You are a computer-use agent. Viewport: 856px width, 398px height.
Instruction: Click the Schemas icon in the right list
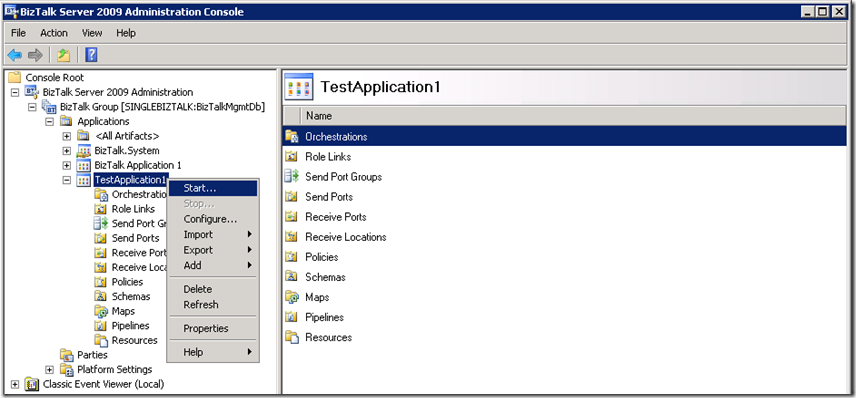pyautogui.click(x=292, y=277)
